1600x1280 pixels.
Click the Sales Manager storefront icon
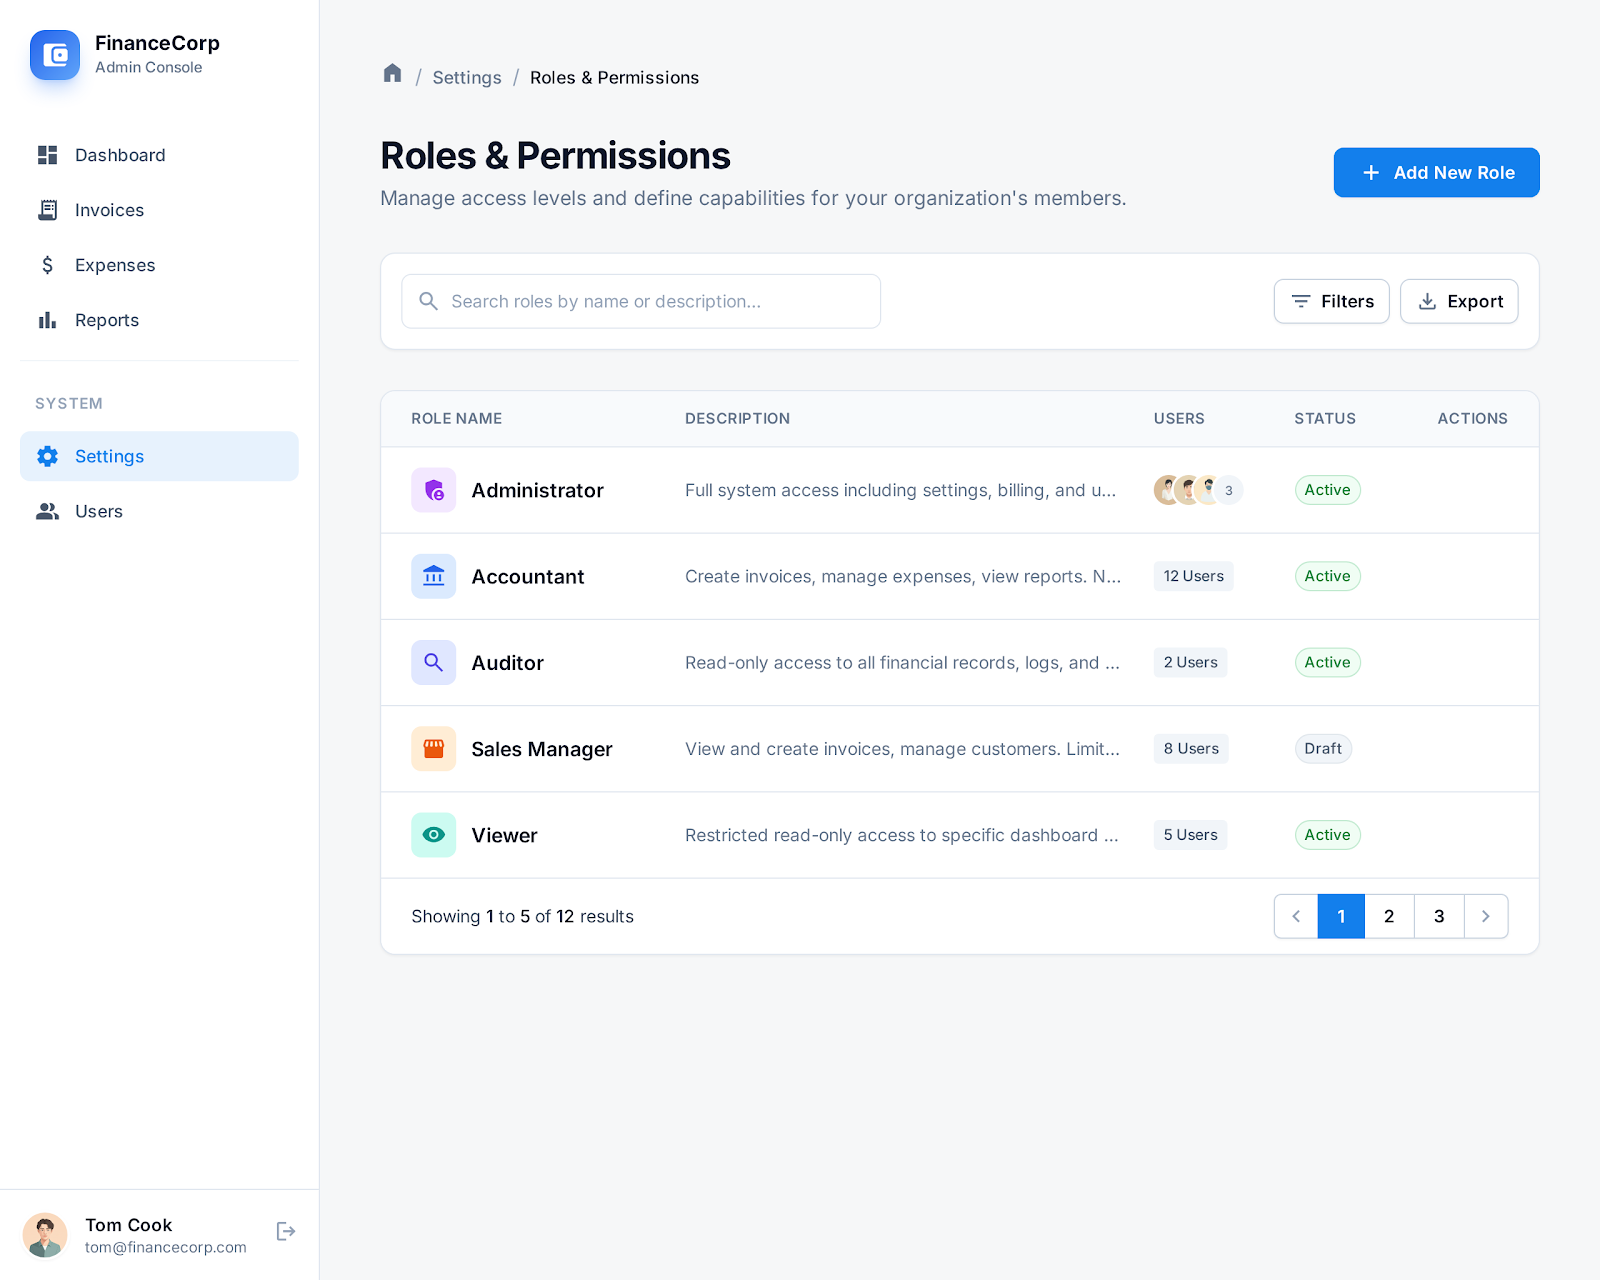tap(433, 749)
